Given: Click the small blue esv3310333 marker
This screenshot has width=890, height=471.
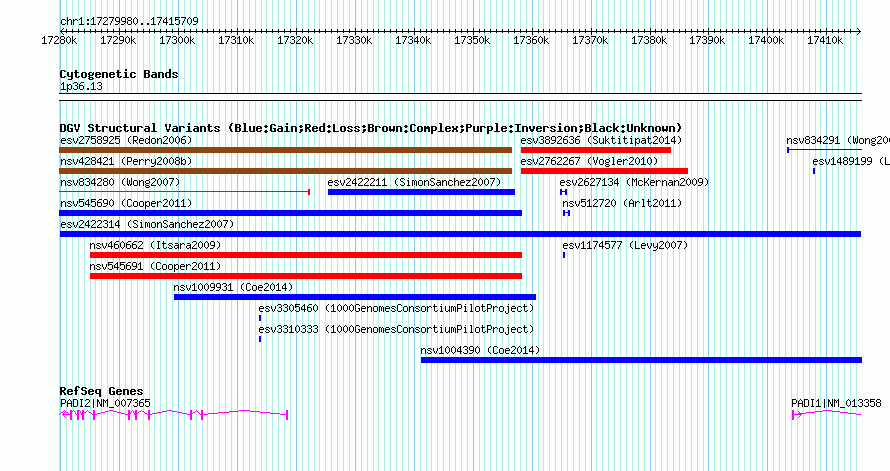Looking at the screenshot, I should 260,339.
